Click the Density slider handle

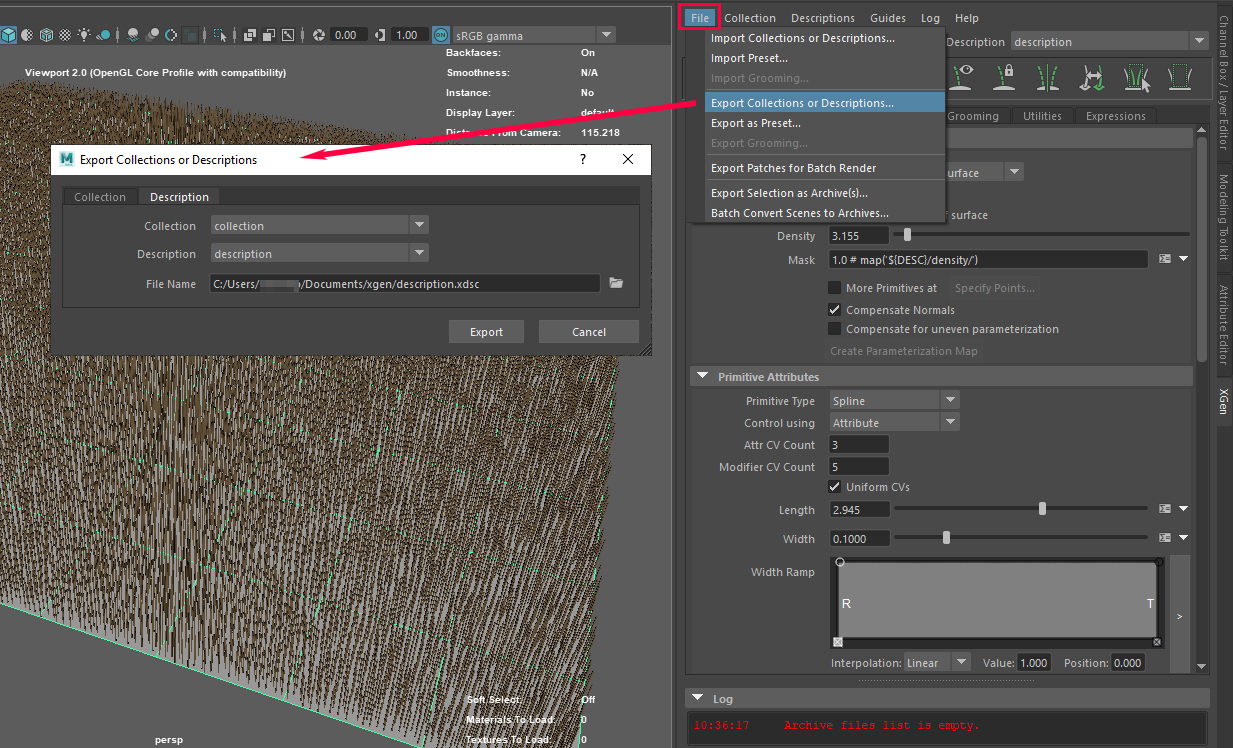pos(907,236)
